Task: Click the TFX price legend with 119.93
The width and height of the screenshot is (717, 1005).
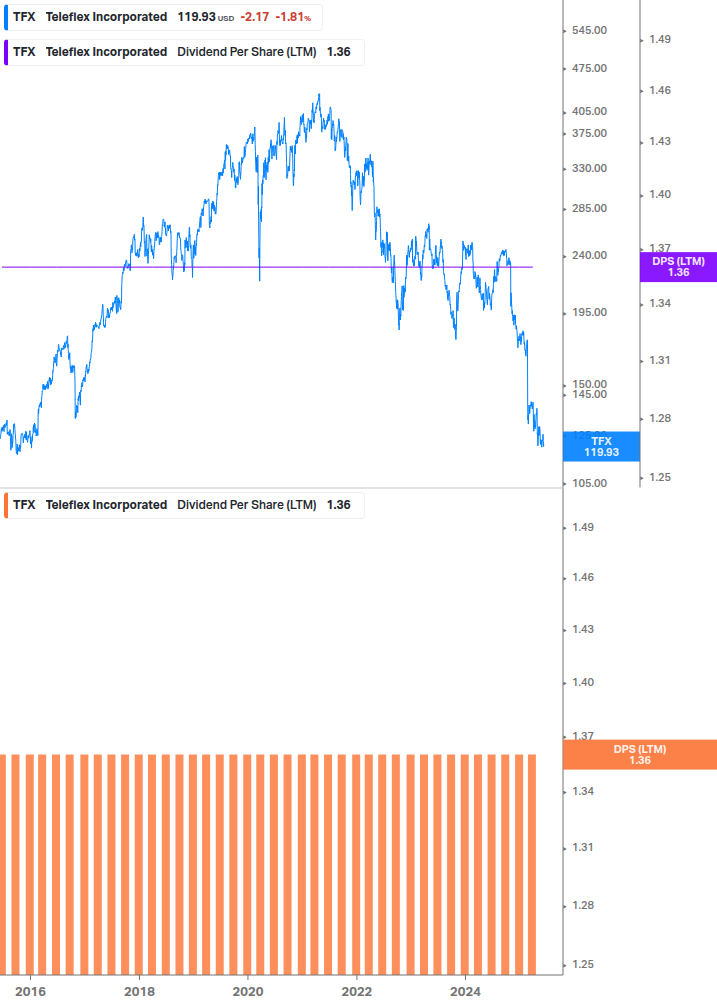Action: tap(163, 17)
